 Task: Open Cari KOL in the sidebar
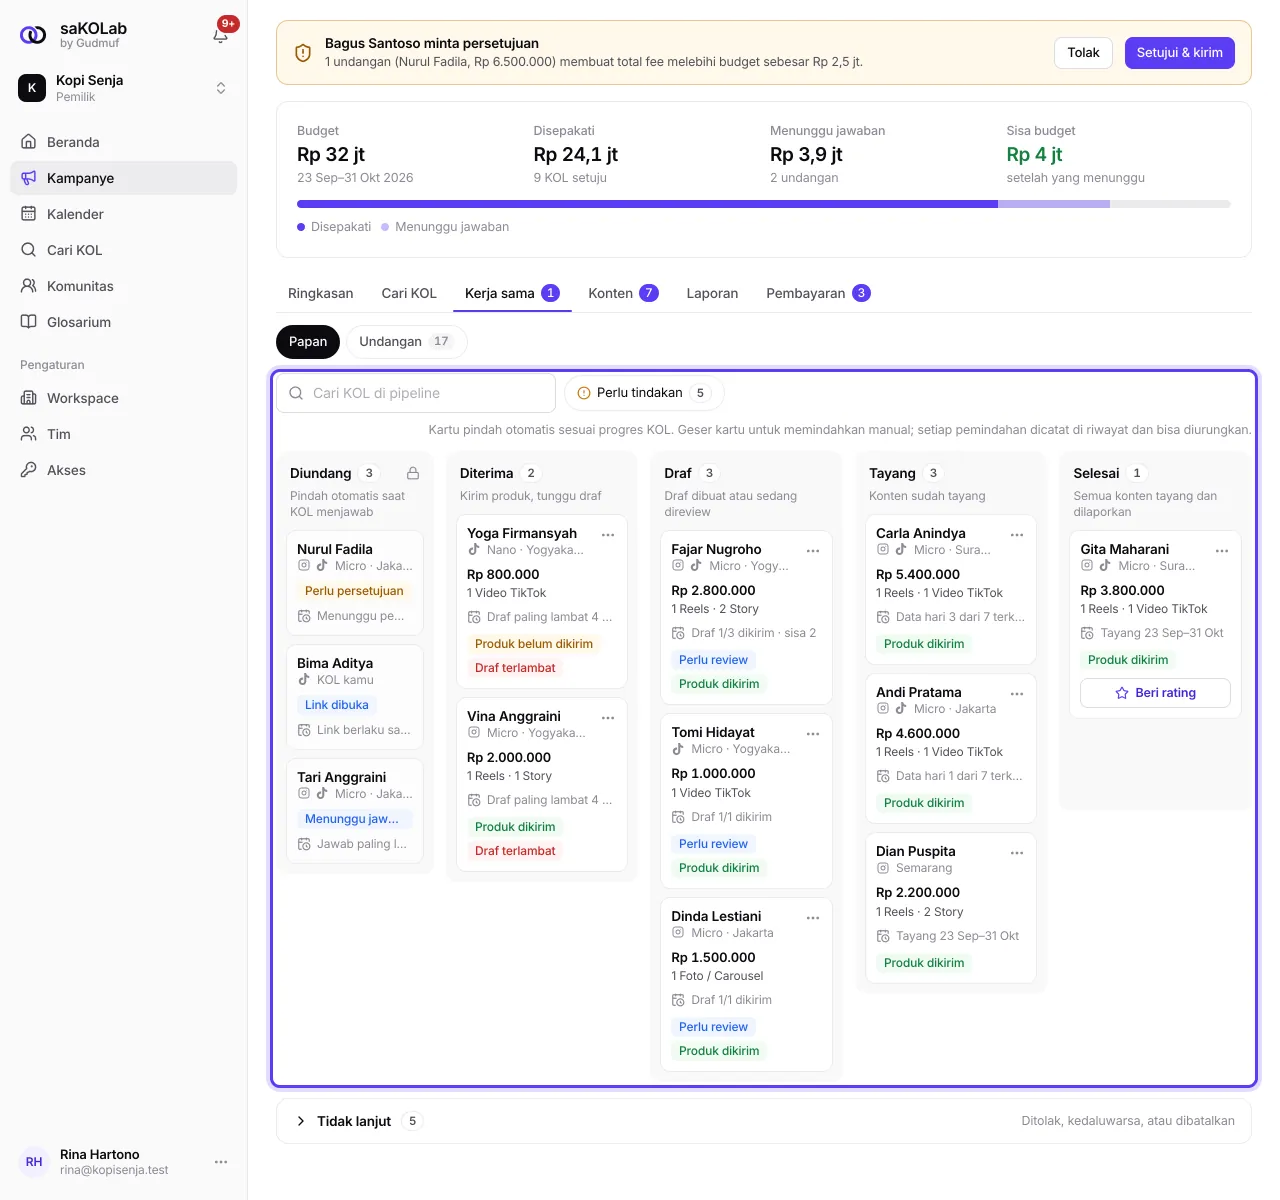124,250
